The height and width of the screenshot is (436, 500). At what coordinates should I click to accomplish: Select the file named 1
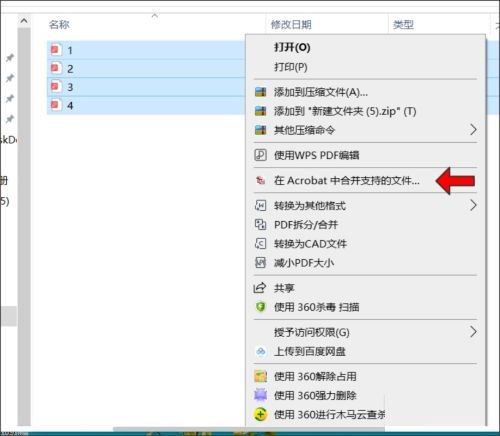[147, 50]
